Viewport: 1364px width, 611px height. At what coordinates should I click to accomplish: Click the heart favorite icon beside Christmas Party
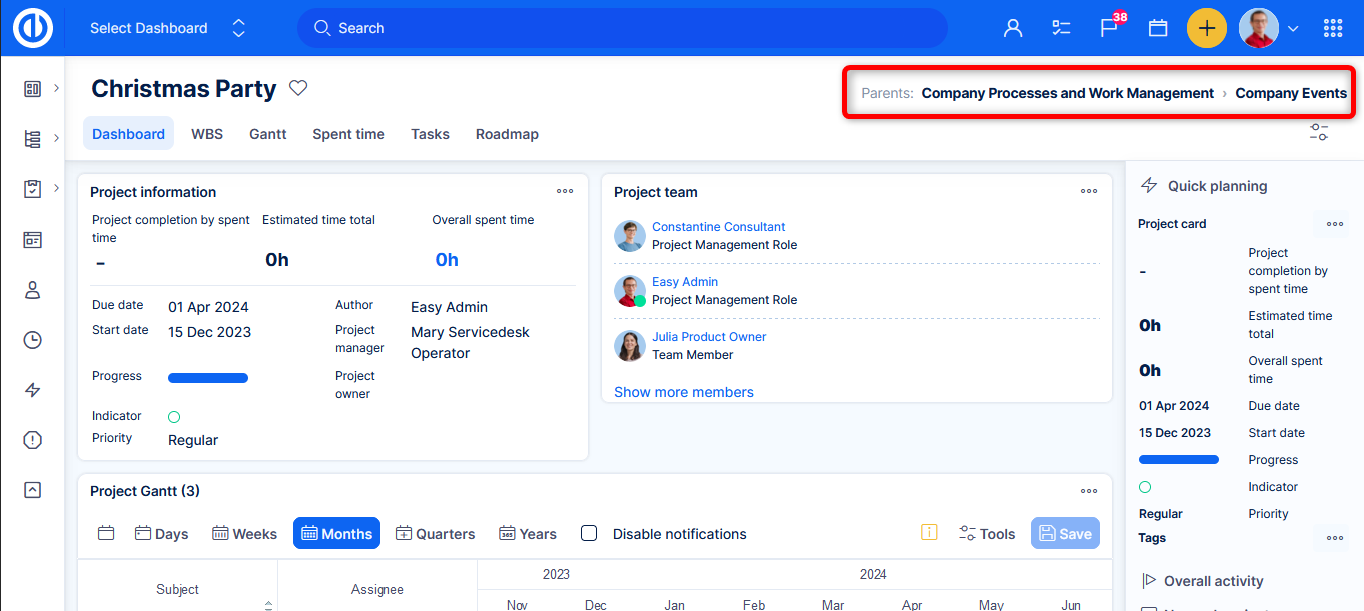[x=298, y=88]
